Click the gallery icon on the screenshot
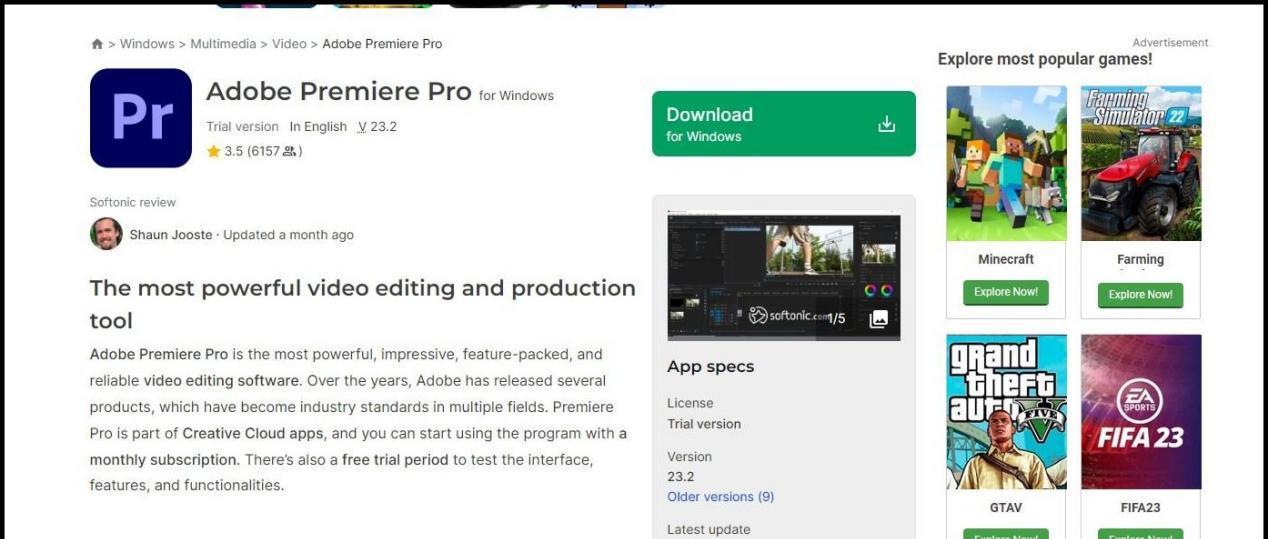This screenshot has width=1268, height=539. [x=879, y=319]
